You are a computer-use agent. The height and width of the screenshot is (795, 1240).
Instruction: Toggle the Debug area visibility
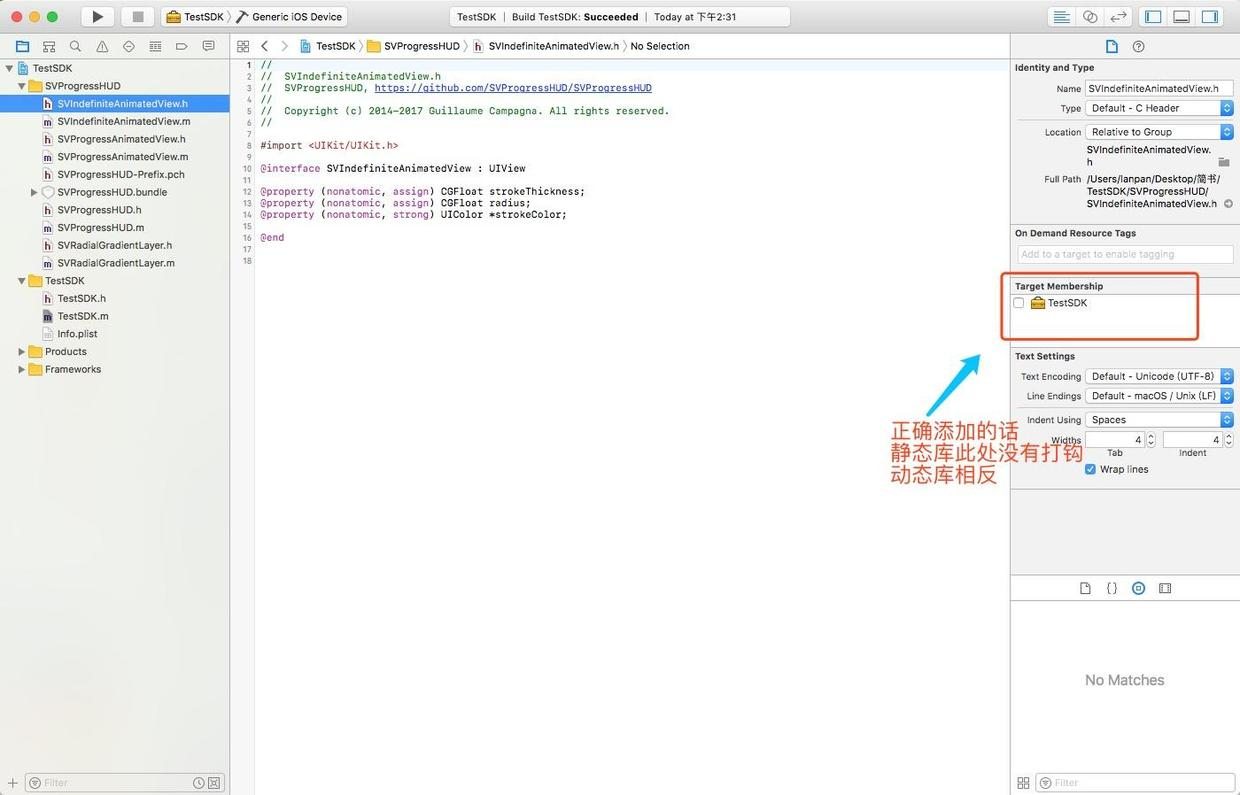click(x=1181, y=16)
